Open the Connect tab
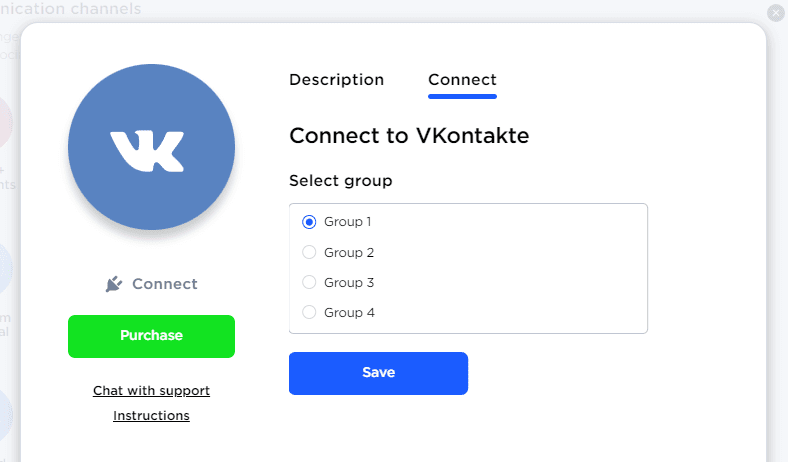 pos(462,80)
